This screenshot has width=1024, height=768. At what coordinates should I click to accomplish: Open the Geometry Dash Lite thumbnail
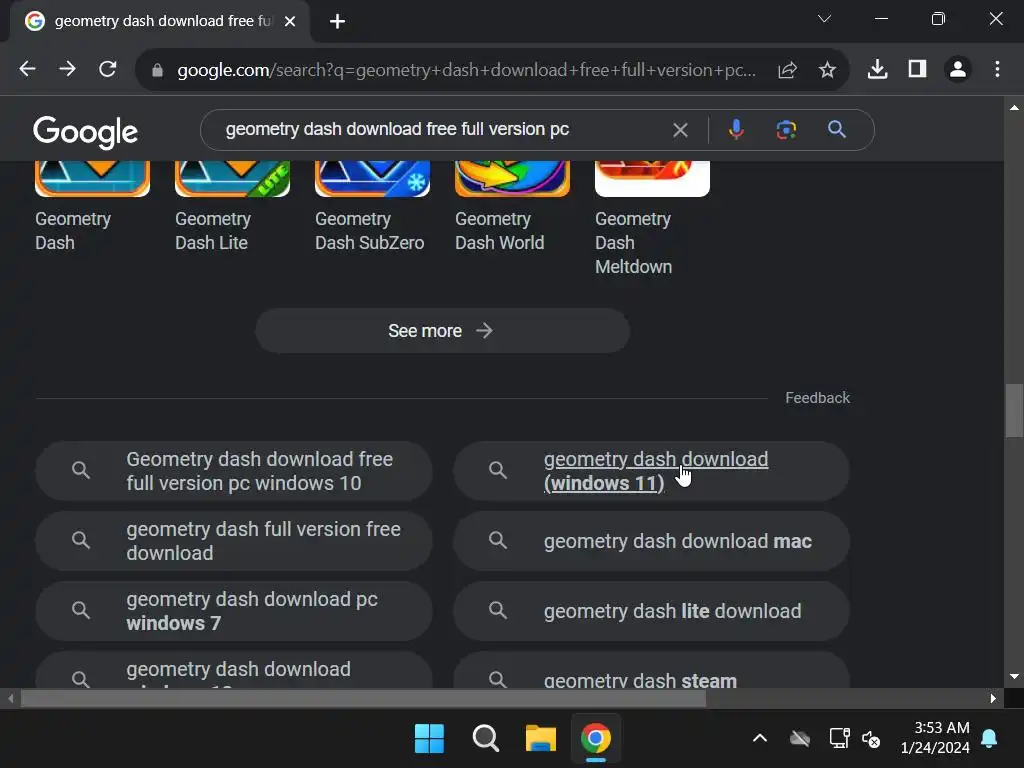coord(232,178)
